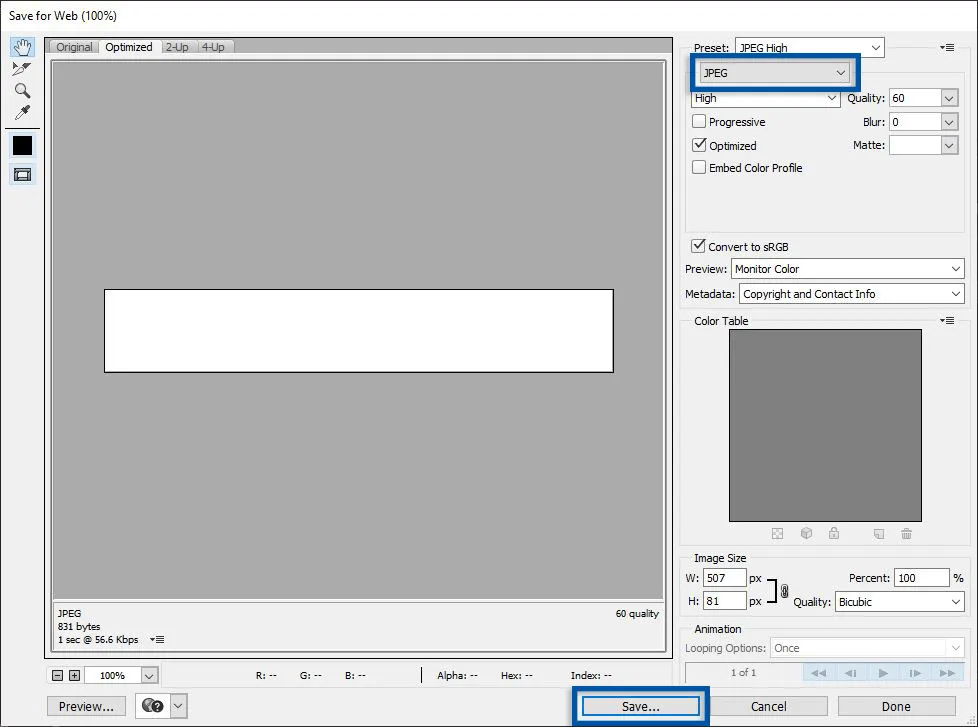
Task: Select the Slice Select tool
Action: pyautogui.click(x=22, y=69)
